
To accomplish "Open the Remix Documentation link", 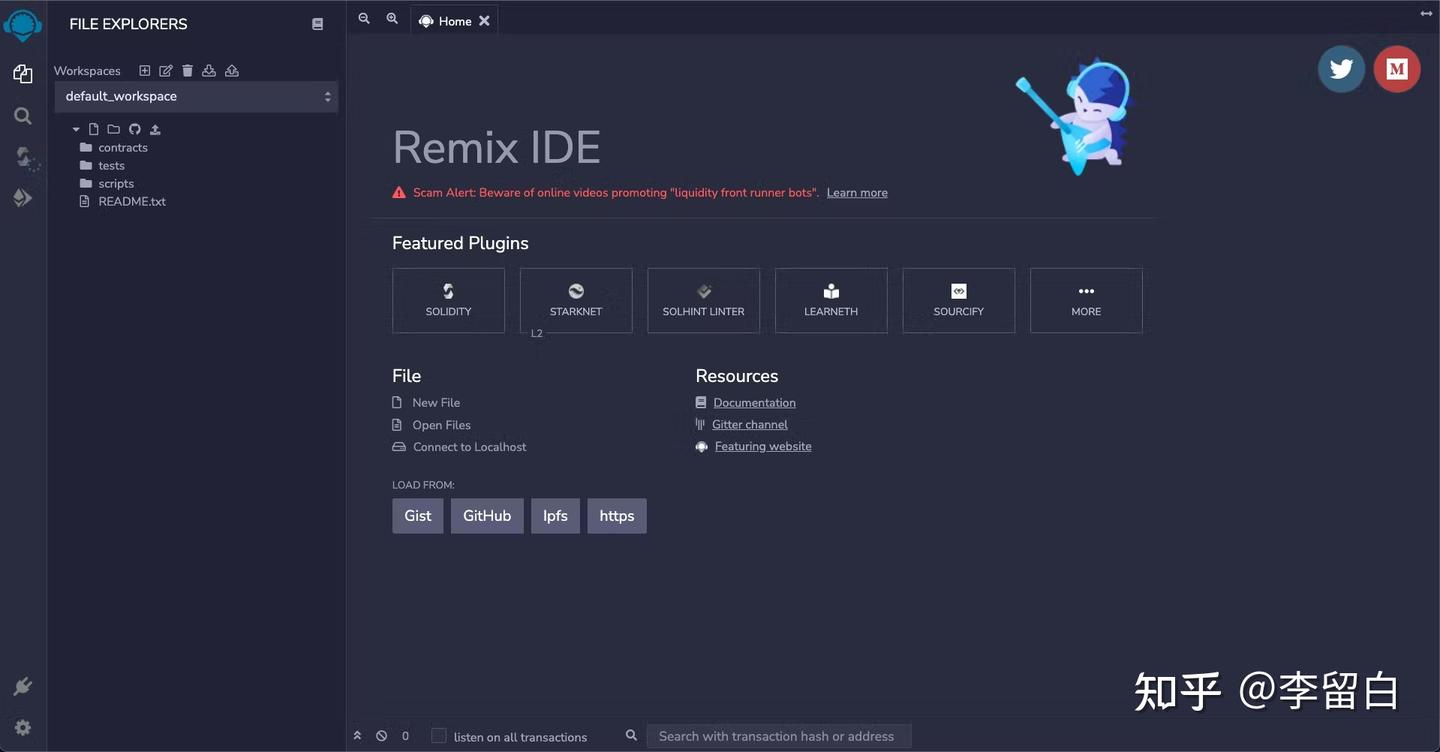I will tap(754, 402).
